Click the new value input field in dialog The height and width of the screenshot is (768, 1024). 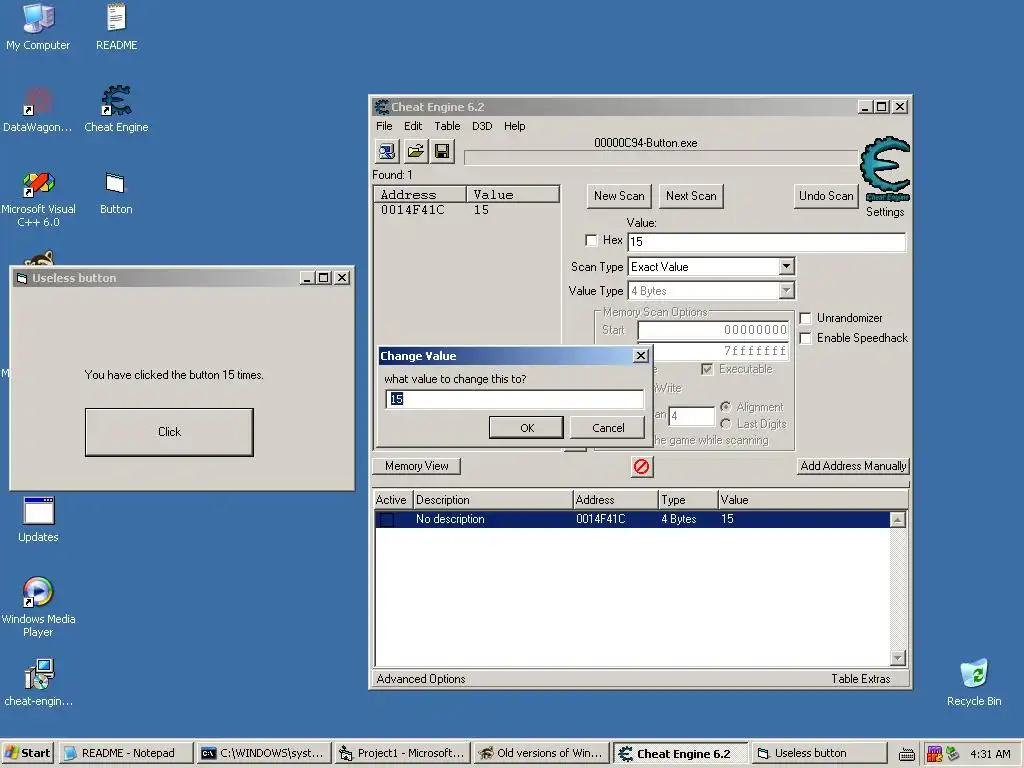(515, 399)
